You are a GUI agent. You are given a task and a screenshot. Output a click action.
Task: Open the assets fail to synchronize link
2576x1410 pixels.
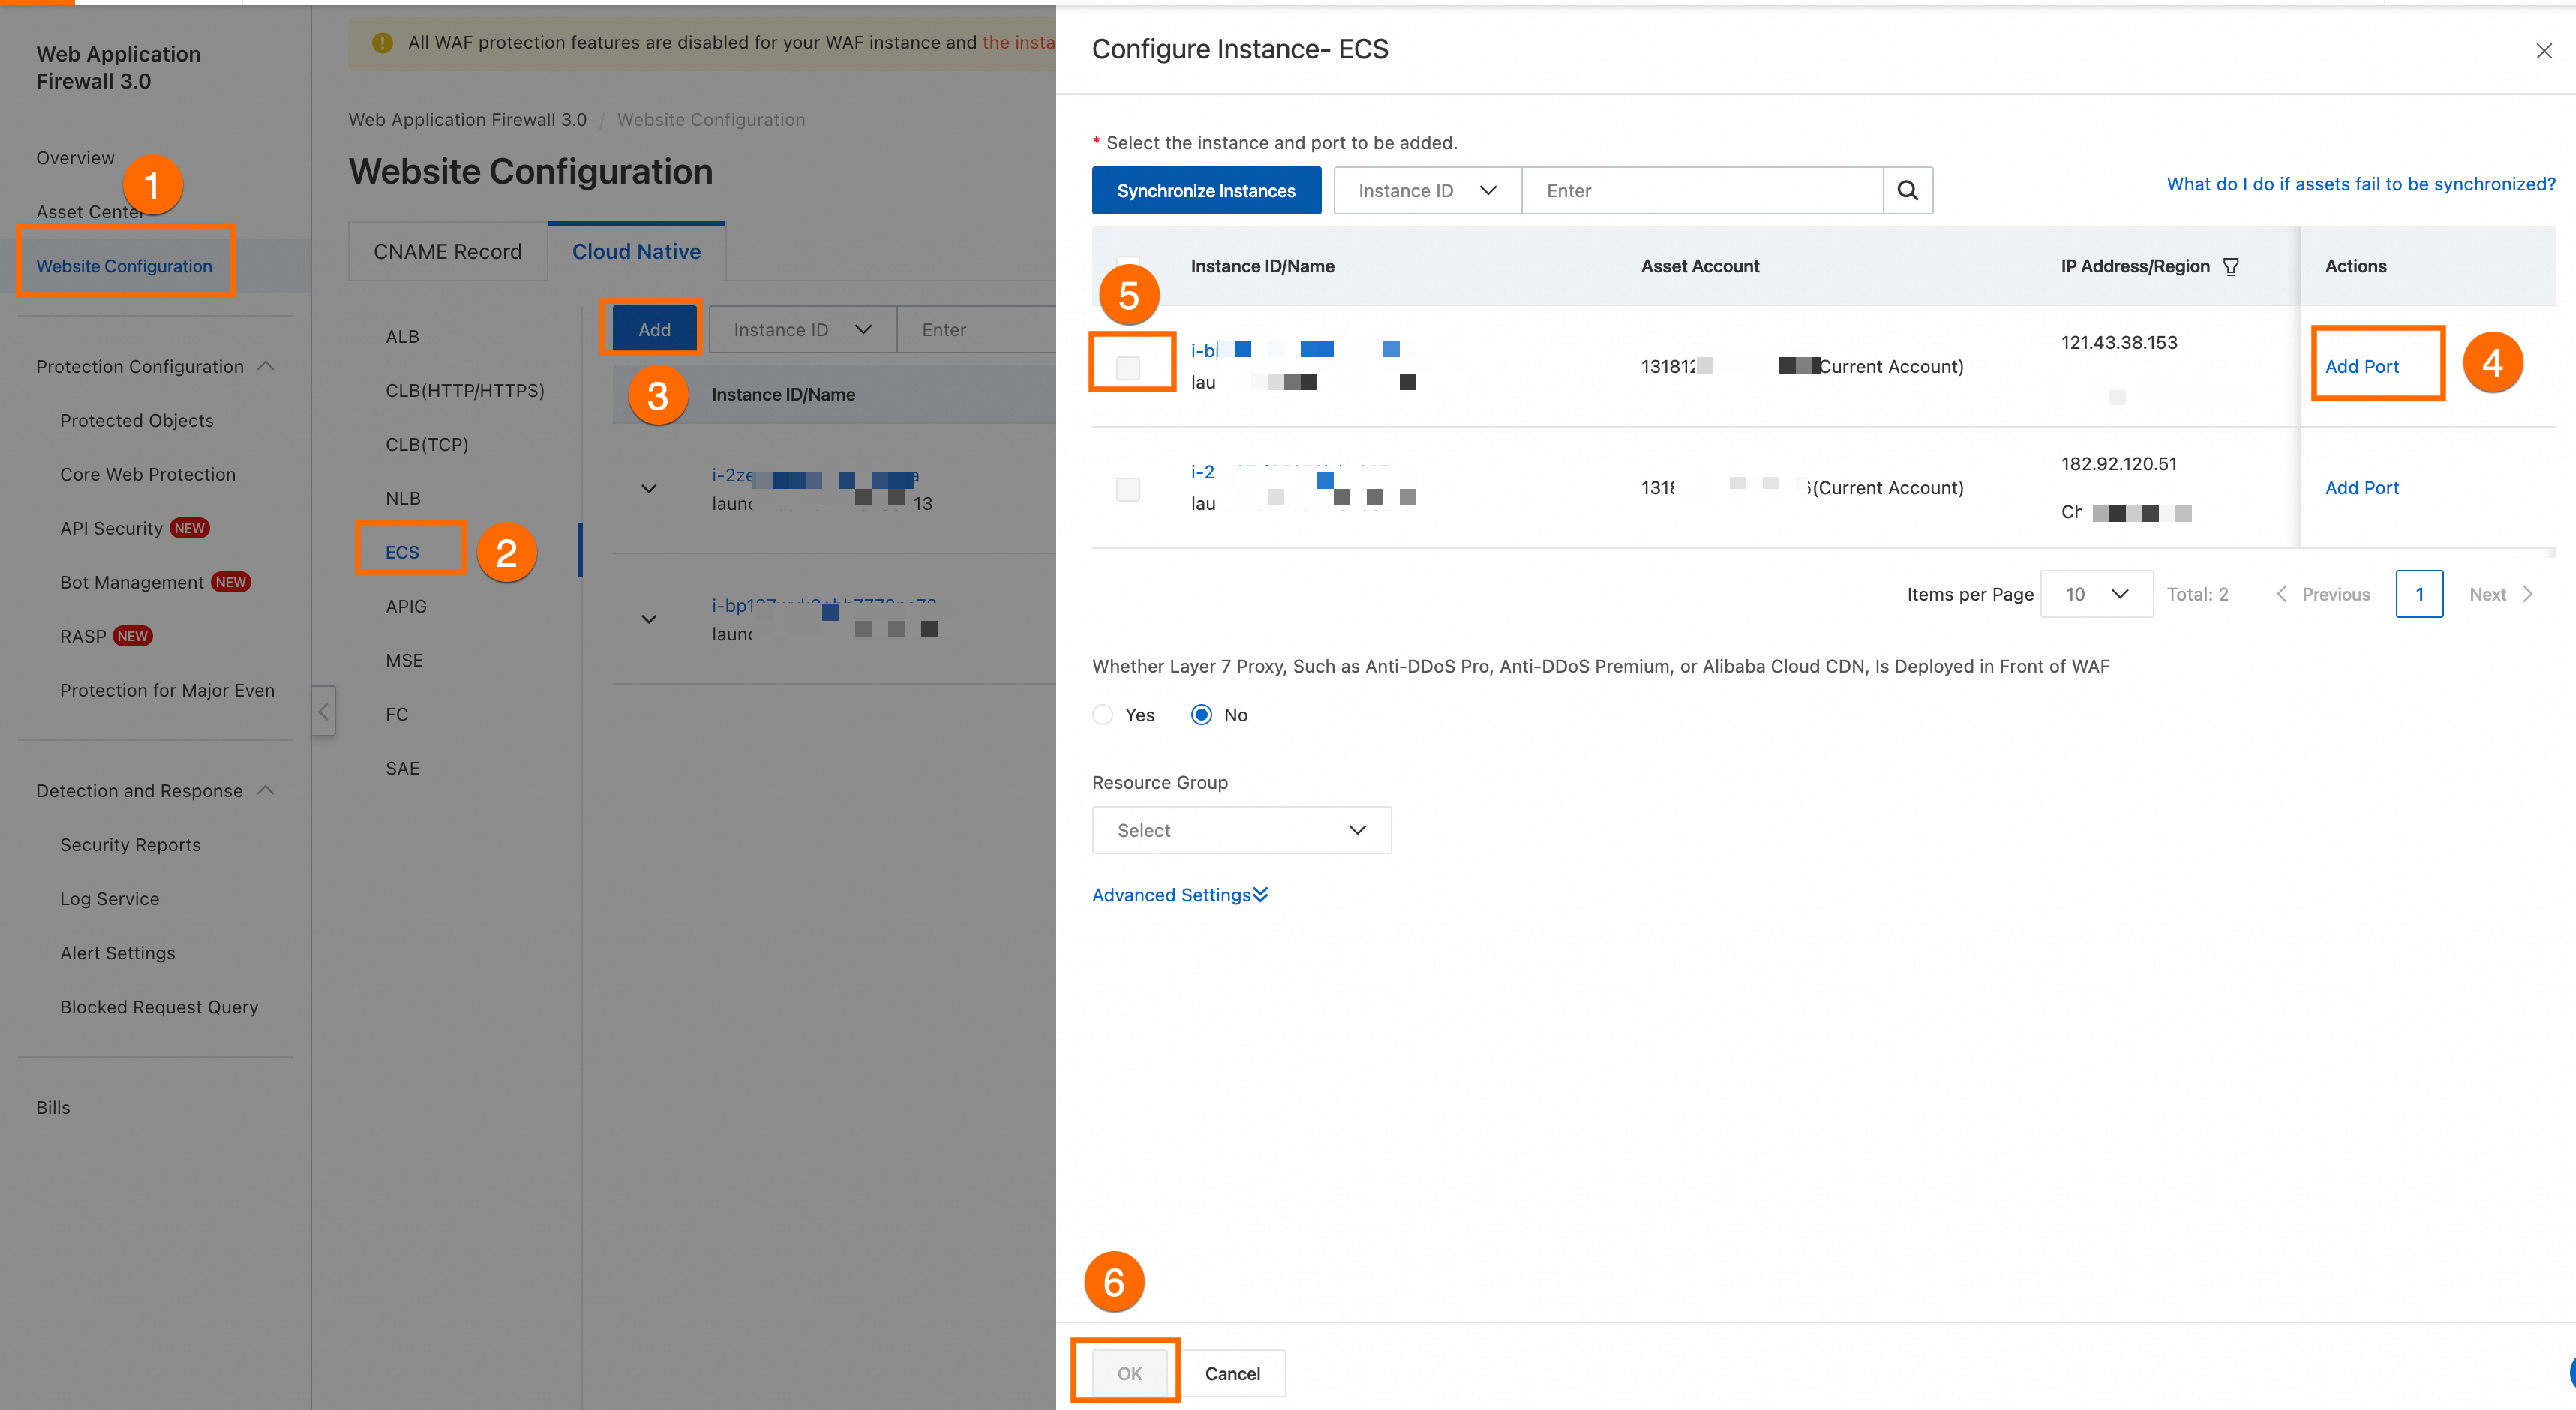coord(2360,184)
